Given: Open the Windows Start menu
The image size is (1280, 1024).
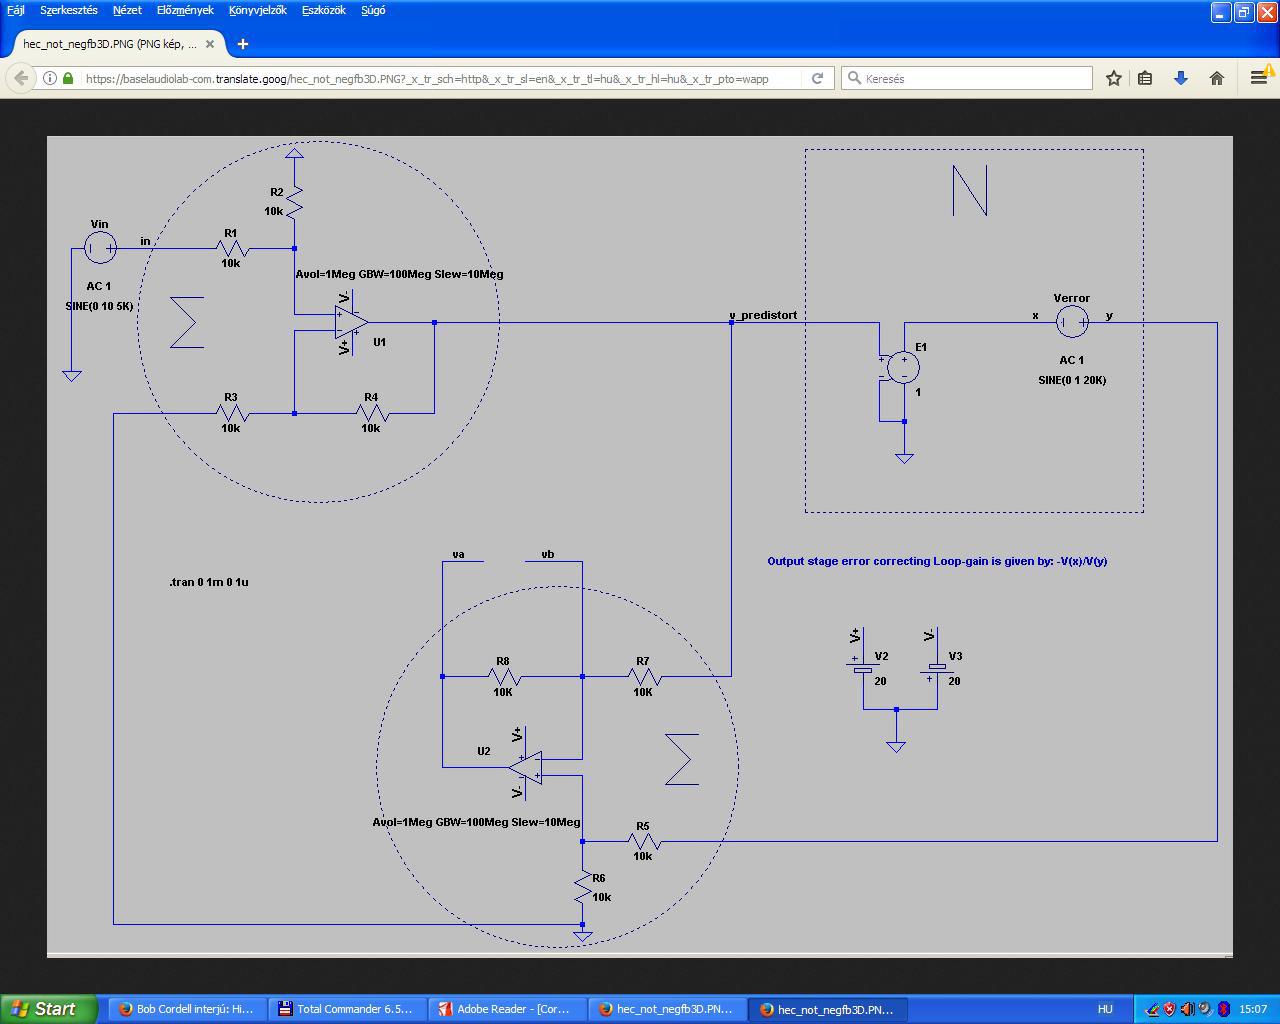Looking at the screenshot, I should click(x=48, y=1009).
